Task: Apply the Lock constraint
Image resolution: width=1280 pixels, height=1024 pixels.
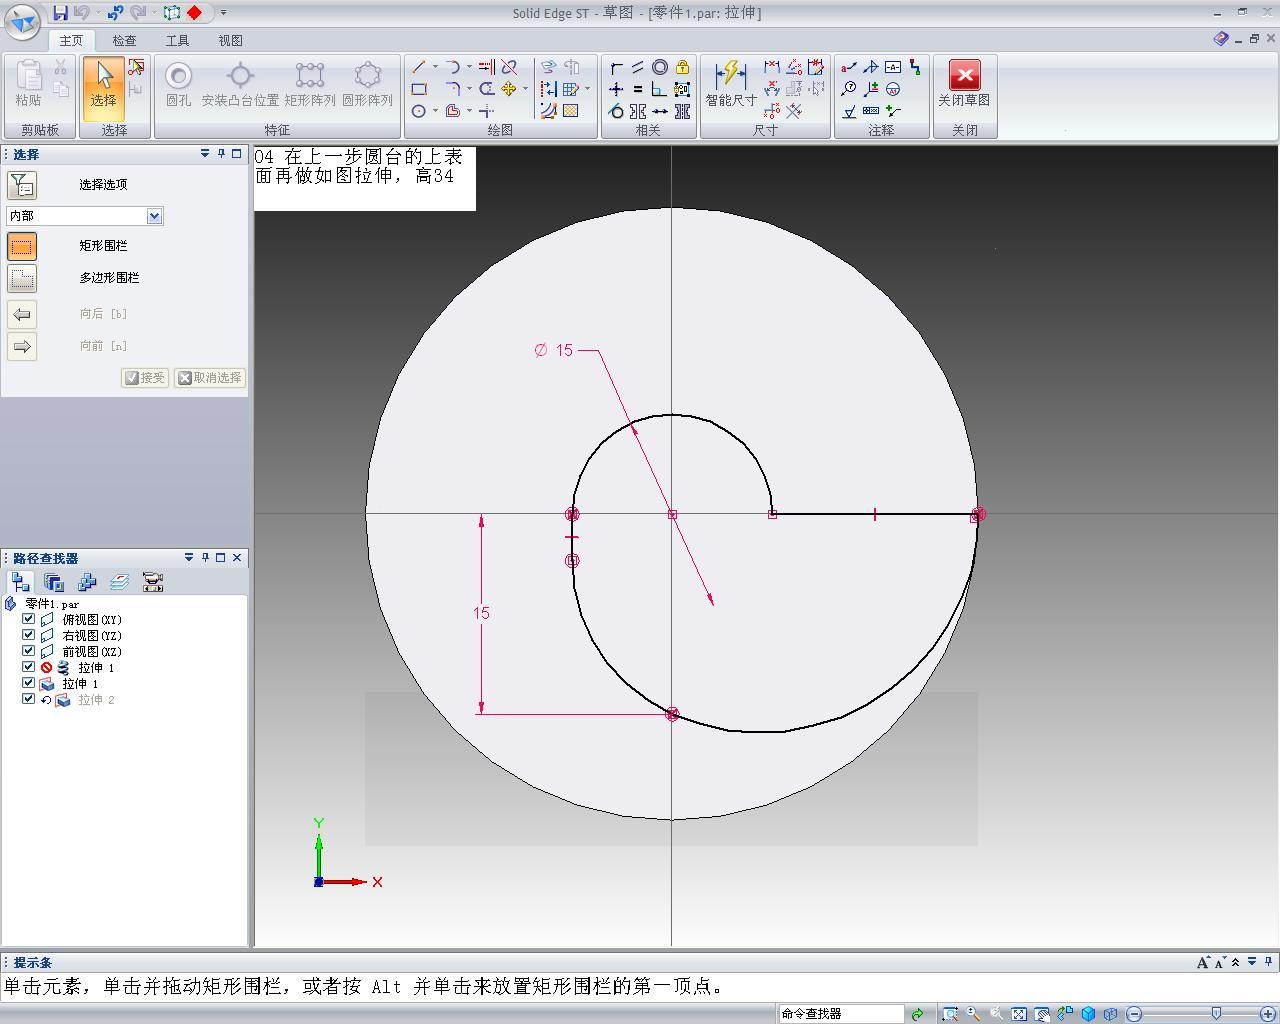Action: tap(682, 67)
